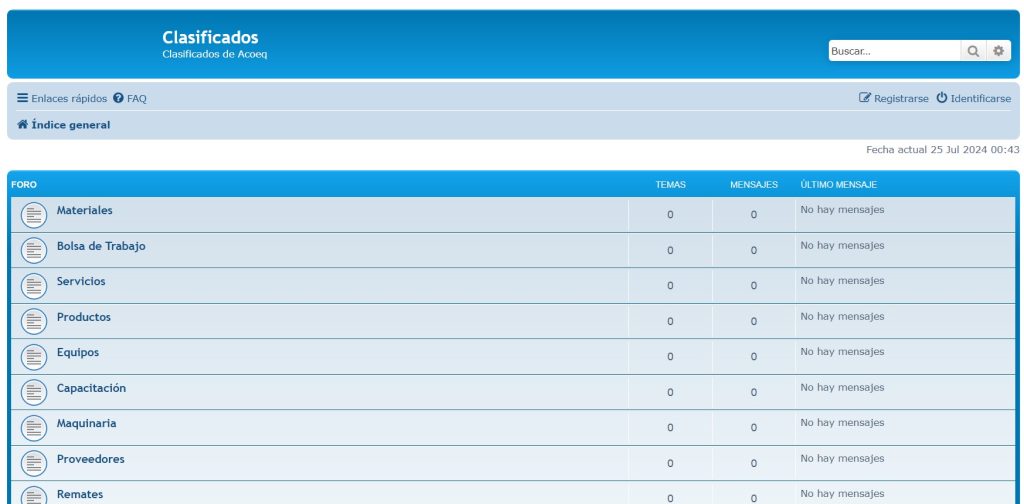Viewport: 1024px width, 504px height.
Task: Click the Materiales forum icon
Action: point(34,215)
